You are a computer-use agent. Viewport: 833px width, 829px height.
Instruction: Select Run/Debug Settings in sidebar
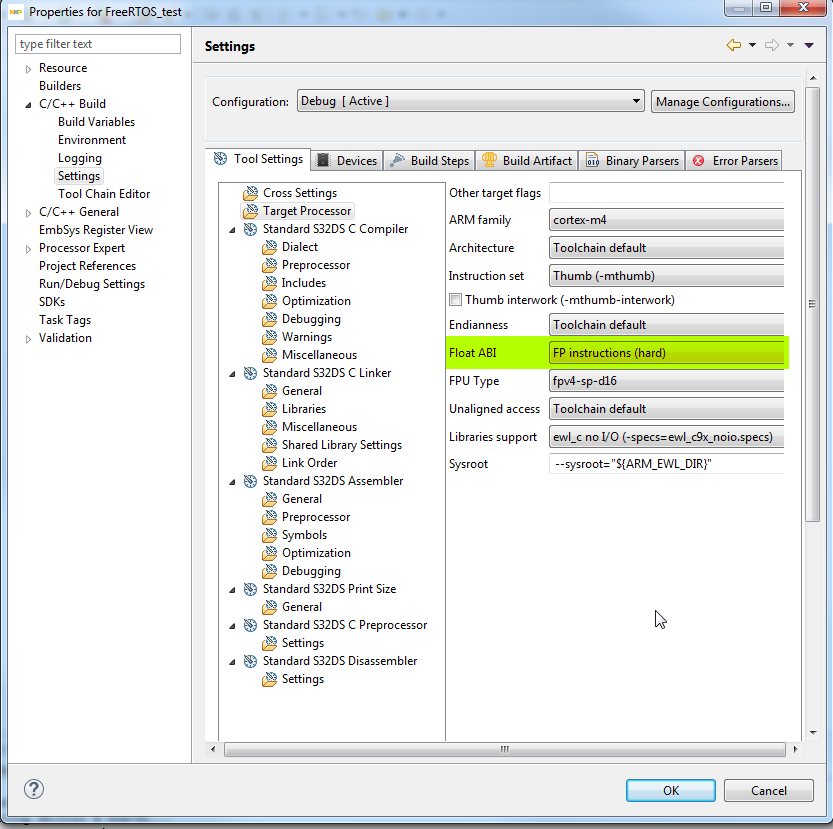point(92,284)
